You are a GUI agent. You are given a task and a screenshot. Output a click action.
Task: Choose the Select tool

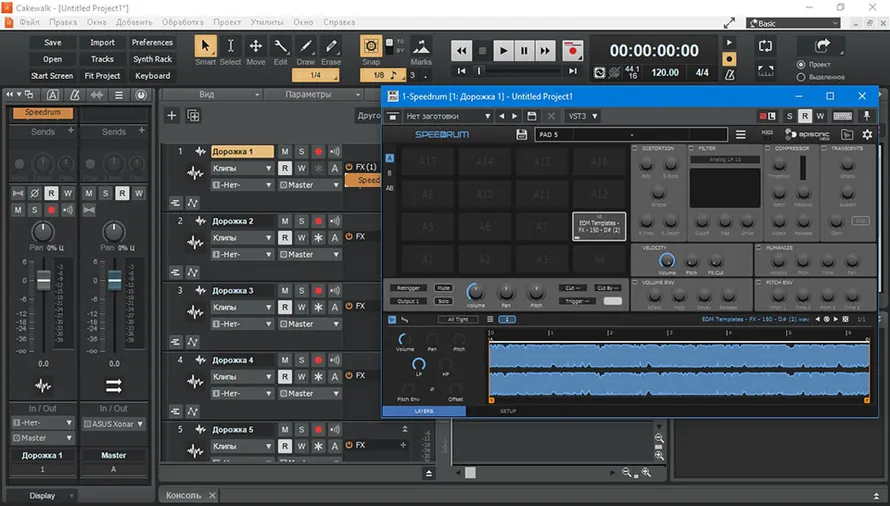[x=230, y=46]
